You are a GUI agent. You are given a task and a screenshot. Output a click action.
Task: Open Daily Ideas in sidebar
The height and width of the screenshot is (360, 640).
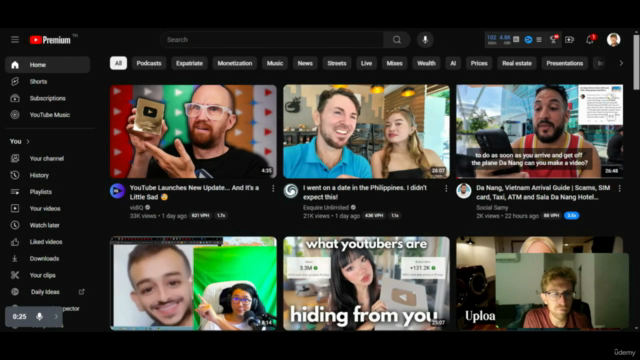point(48,292)
